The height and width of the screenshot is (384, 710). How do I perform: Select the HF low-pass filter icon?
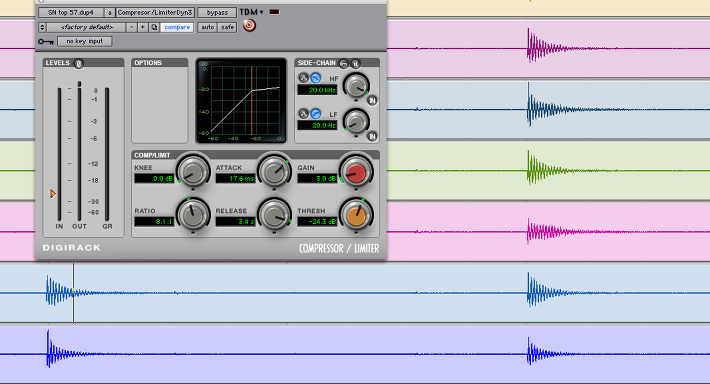point(316,78)
